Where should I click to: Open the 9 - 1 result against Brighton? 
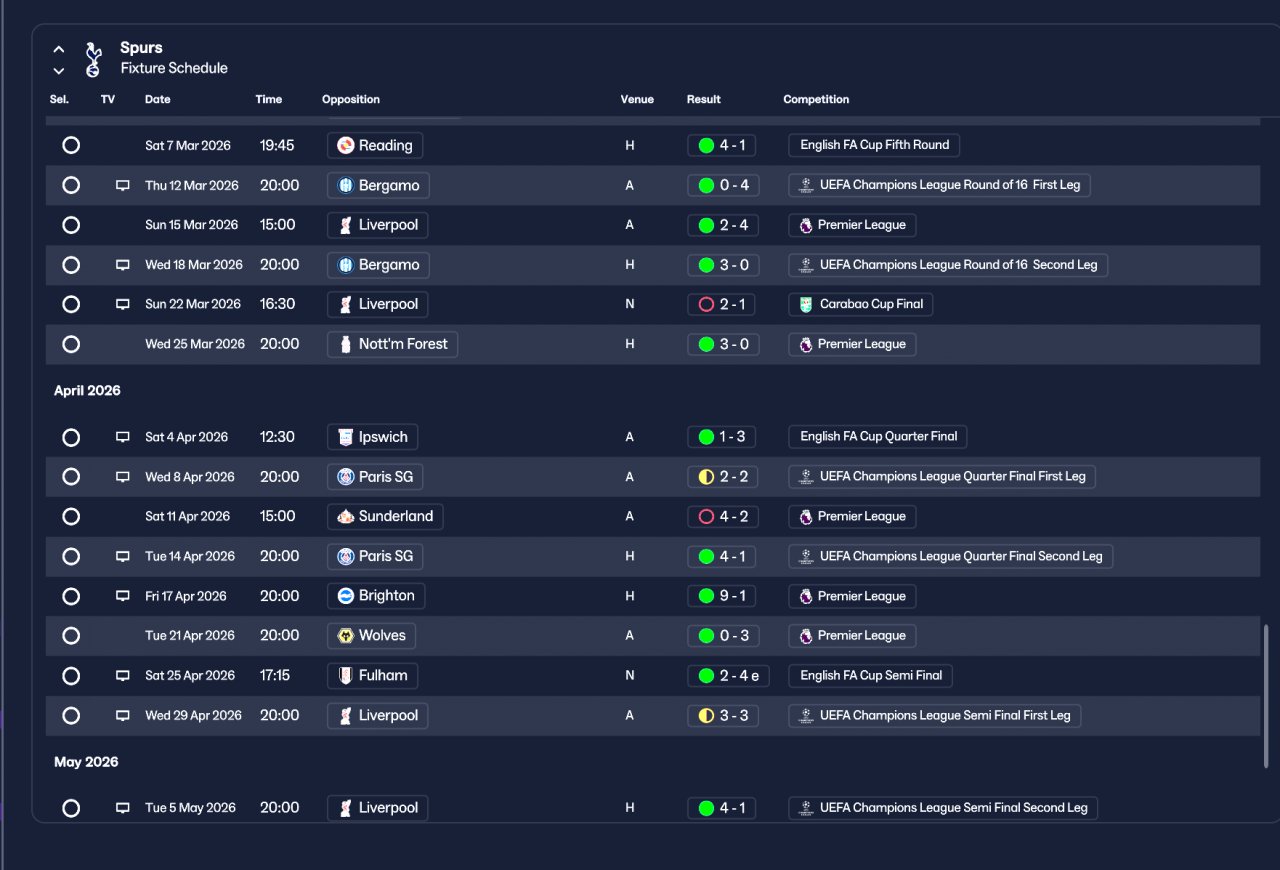722,596
